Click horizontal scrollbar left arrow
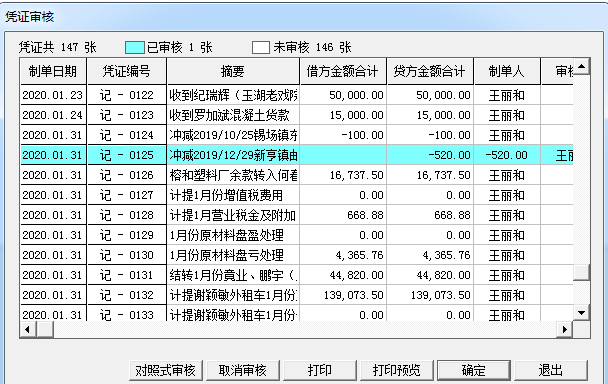 (x=28, y=330)
